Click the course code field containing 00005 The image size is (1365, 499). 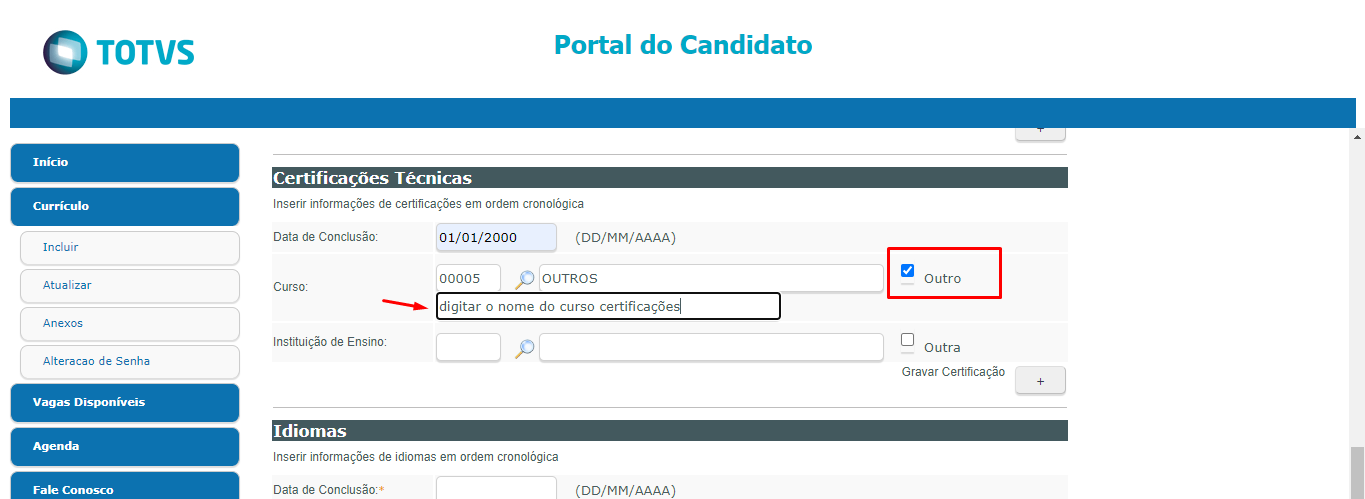coord(469,278)
